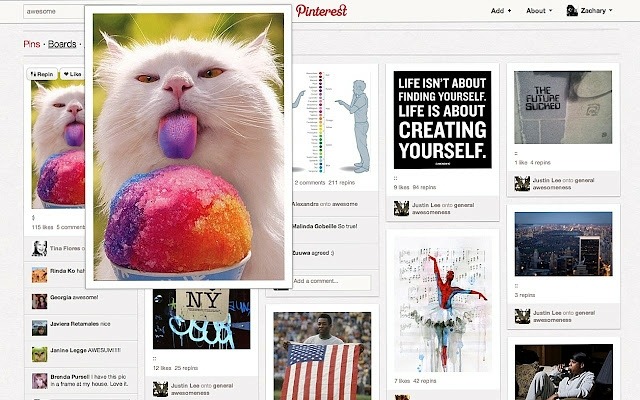This screenshot has height=400, width=640.
Task: Click the search box containing awesome
Action: (x=54, y=11)
